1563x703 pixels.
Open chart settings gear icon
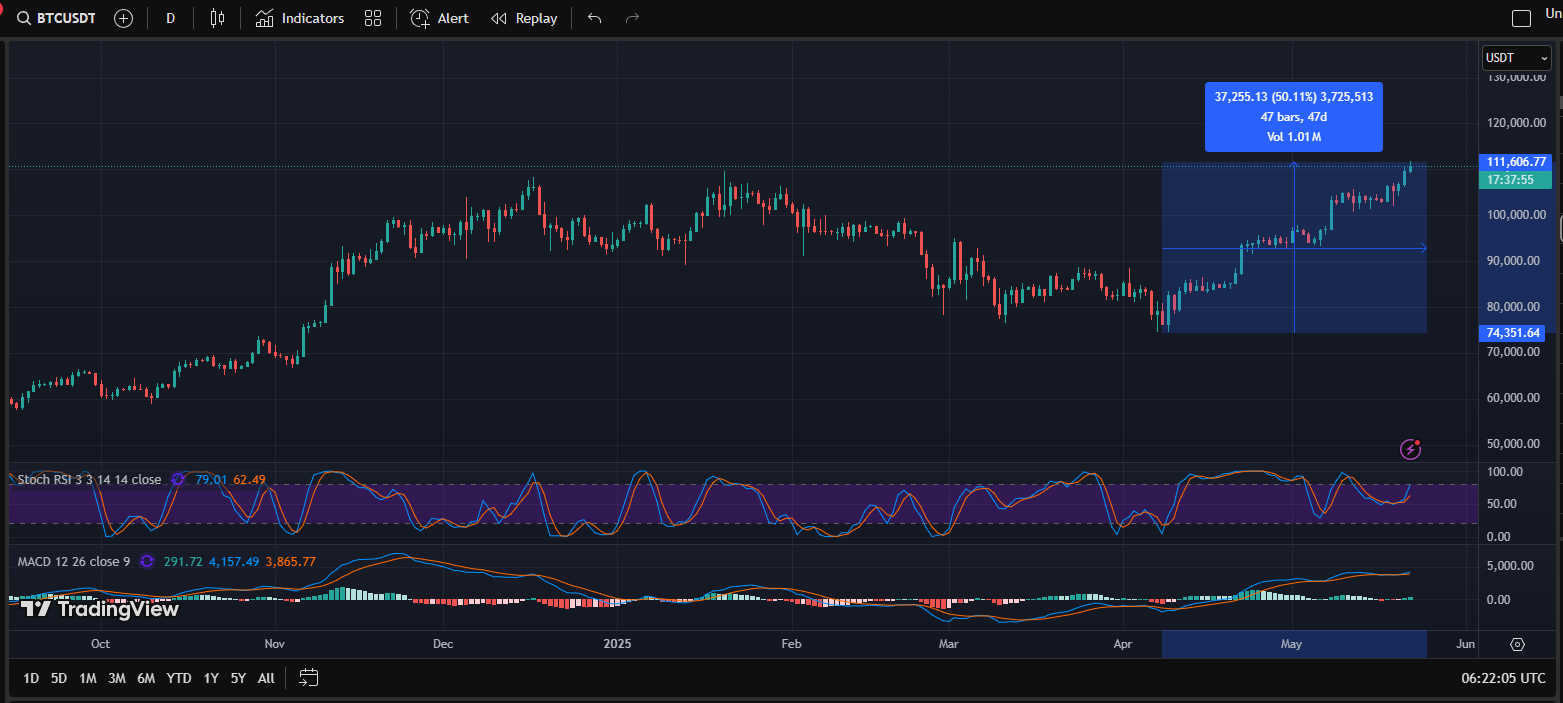click(x=1517, y=644)
